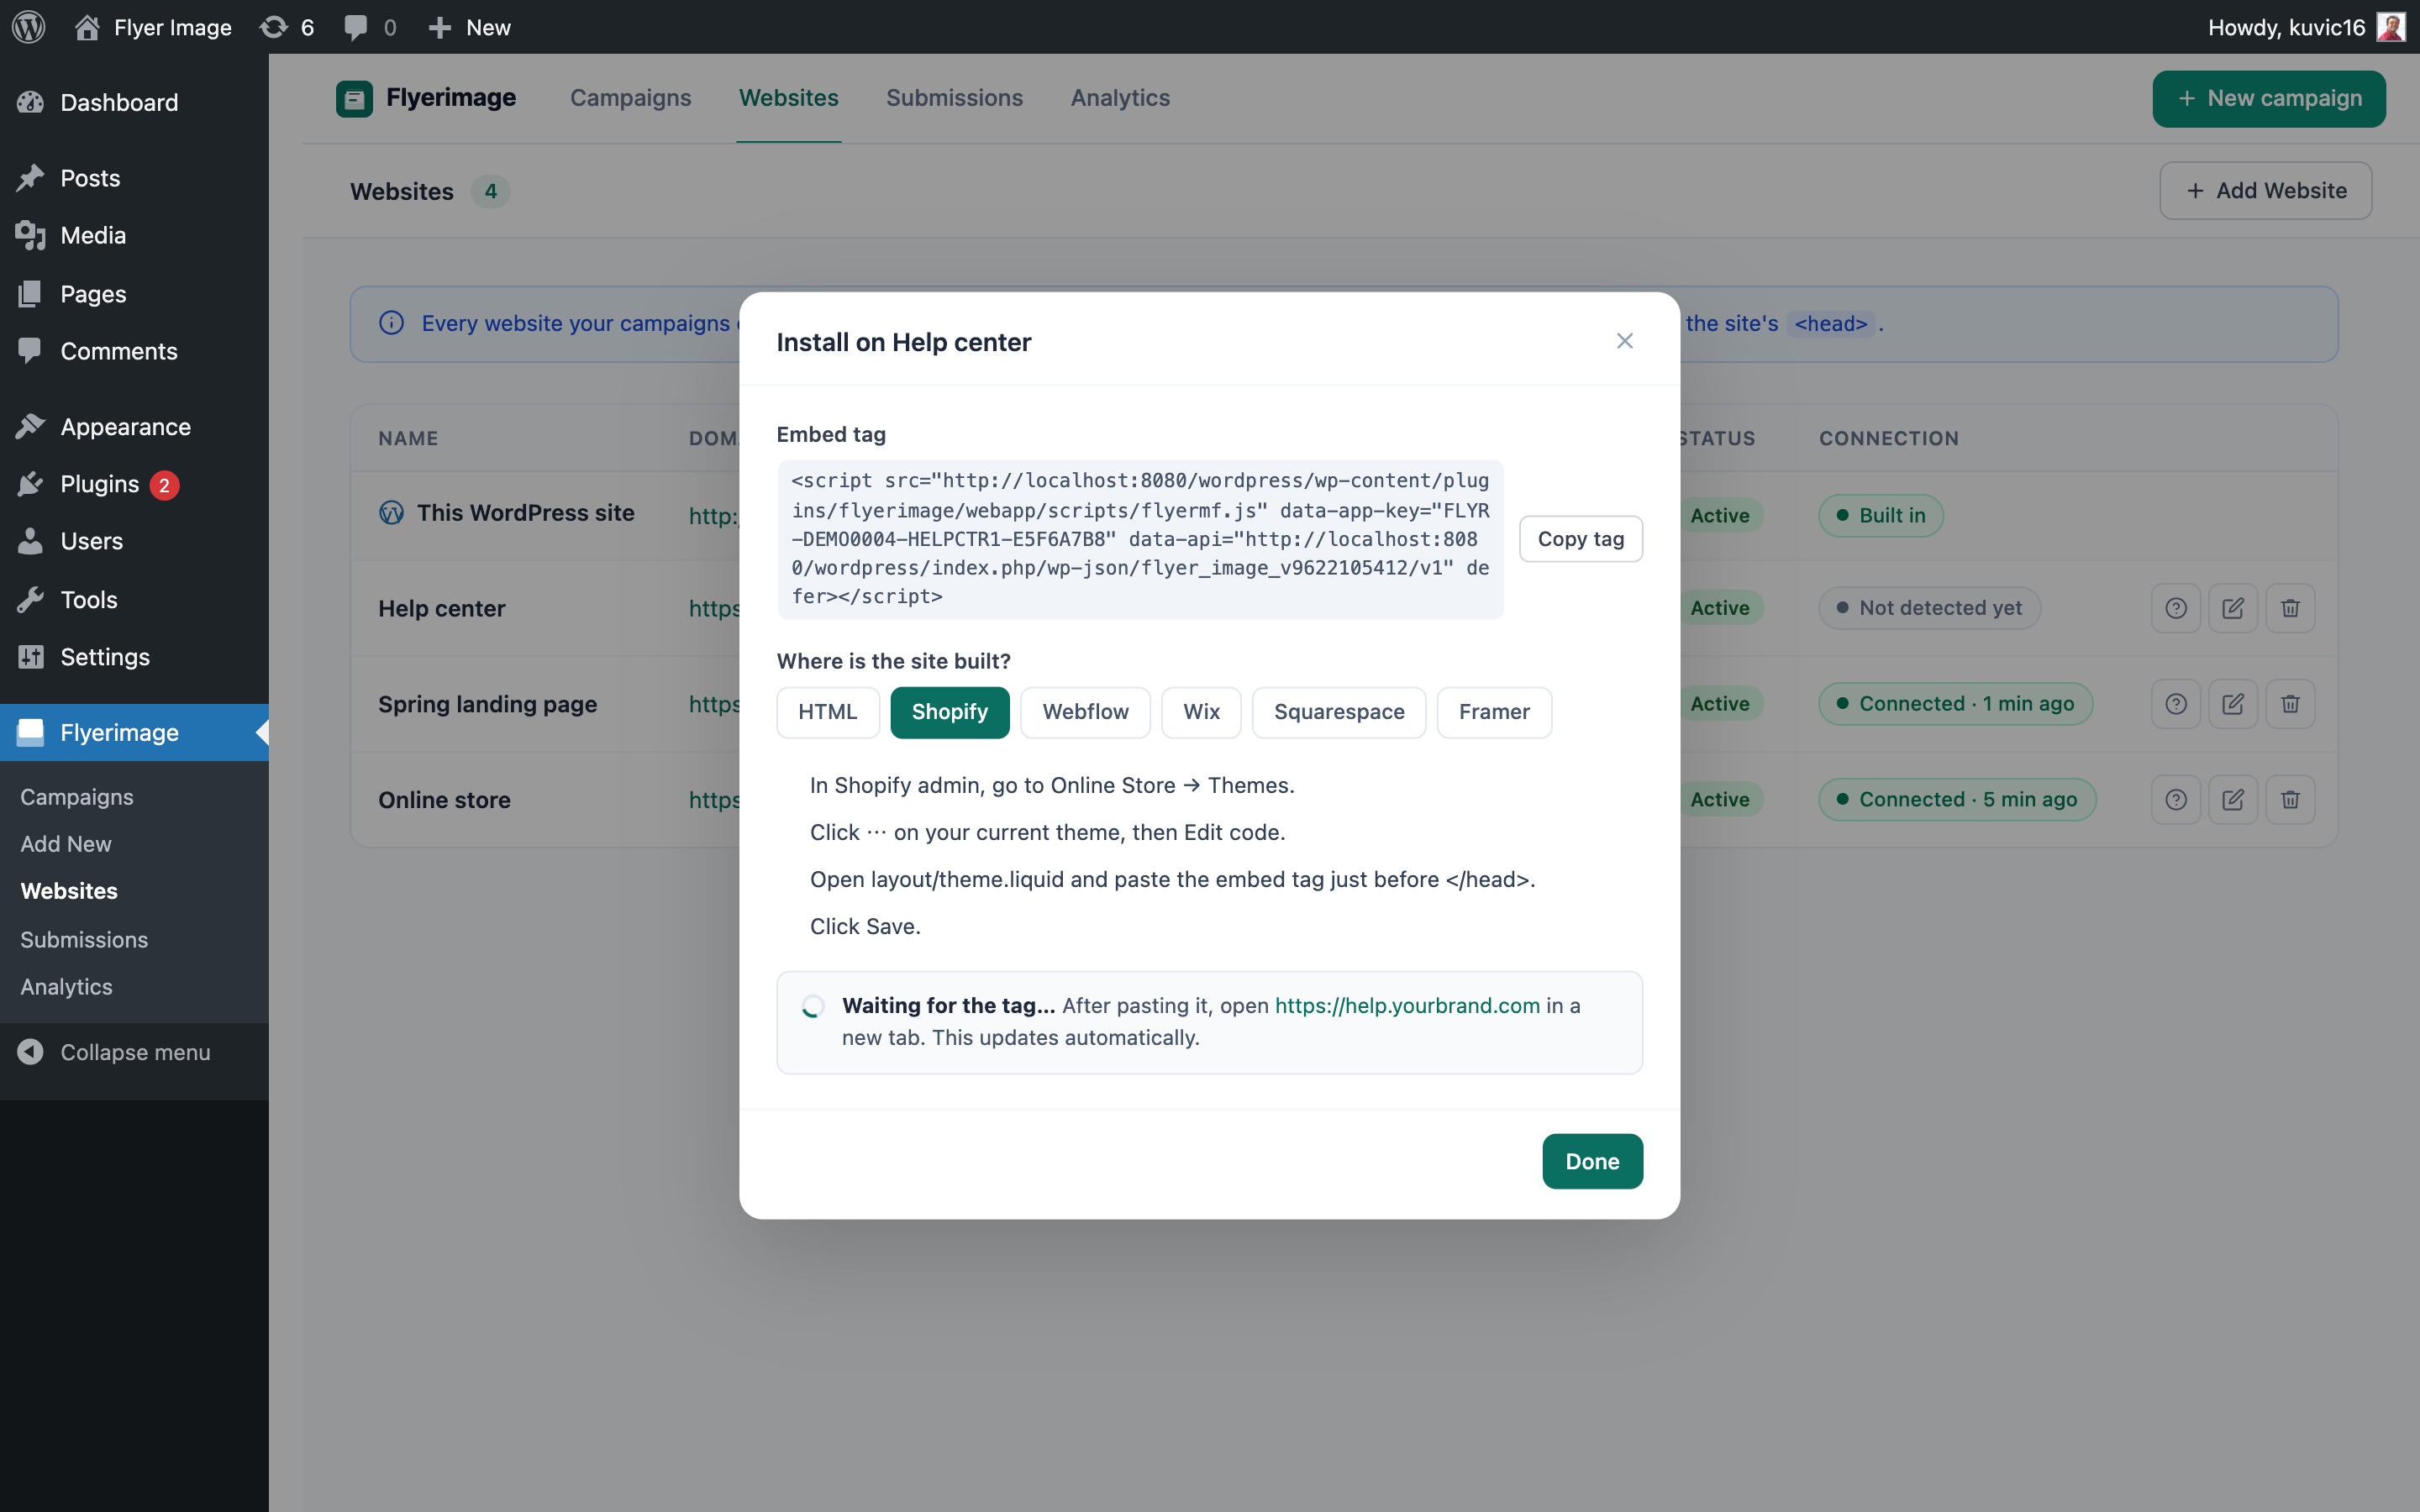Viewport: 2420px width, 1512px height.
Task: Open Analytics submenu in sidebar
Action: click(66, 987)
